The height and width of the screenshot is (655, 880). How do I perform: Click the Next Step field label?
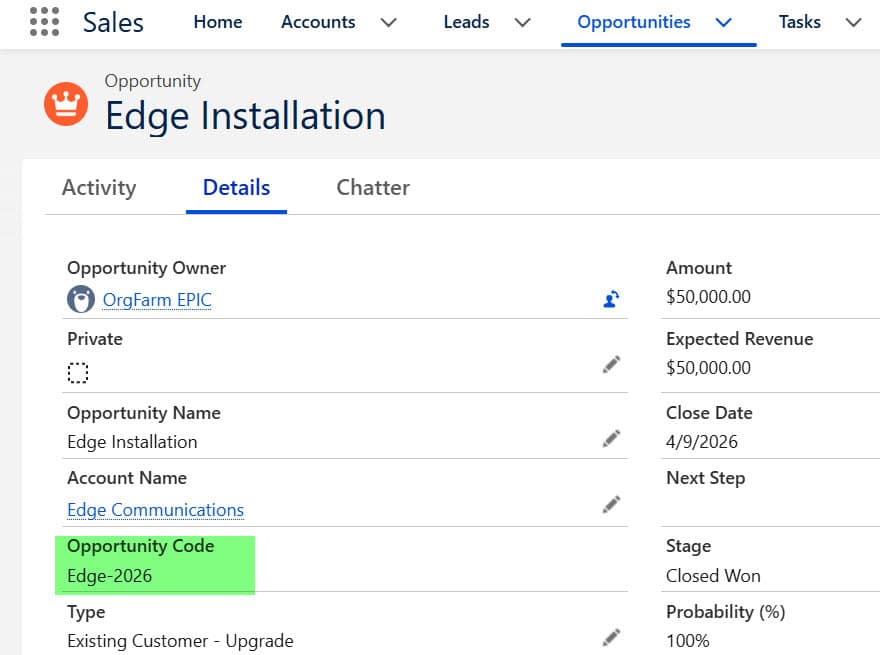tap(705, 478)
